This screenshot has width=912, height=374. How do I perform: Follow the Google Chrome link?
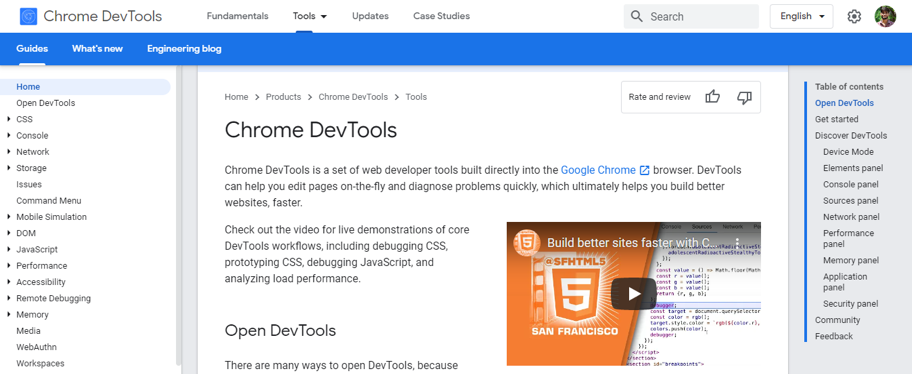(598, 170)
